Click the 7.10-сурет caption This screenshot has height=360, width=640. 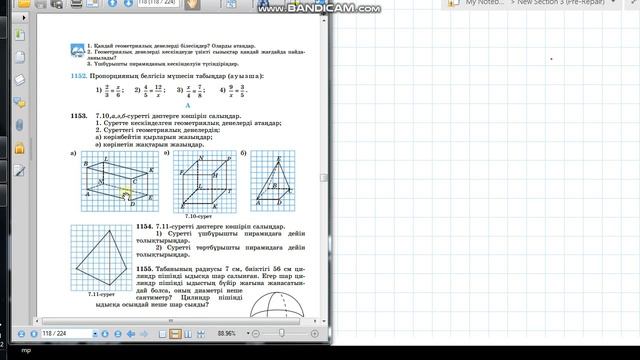point(198,216)
